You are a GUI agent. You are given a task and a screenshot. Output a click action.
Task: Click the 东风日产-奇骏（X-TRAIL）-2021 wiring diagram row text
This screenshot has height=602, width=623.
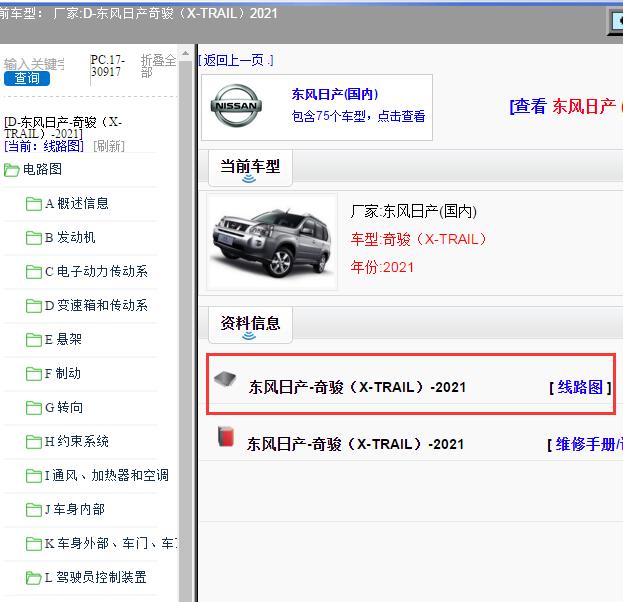coord(357,387)
